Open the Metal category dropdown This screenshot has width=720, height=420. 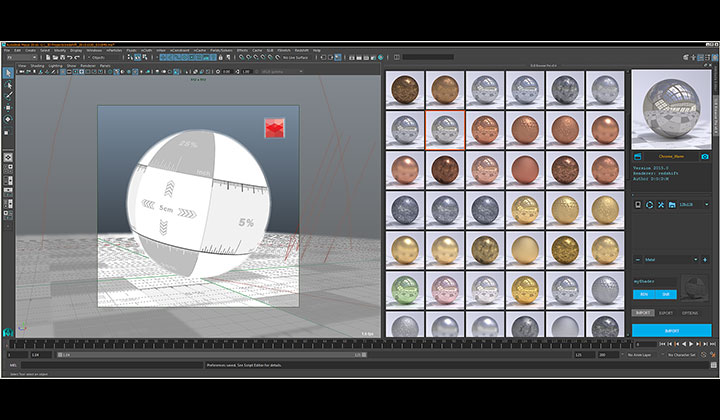point(671,260)
